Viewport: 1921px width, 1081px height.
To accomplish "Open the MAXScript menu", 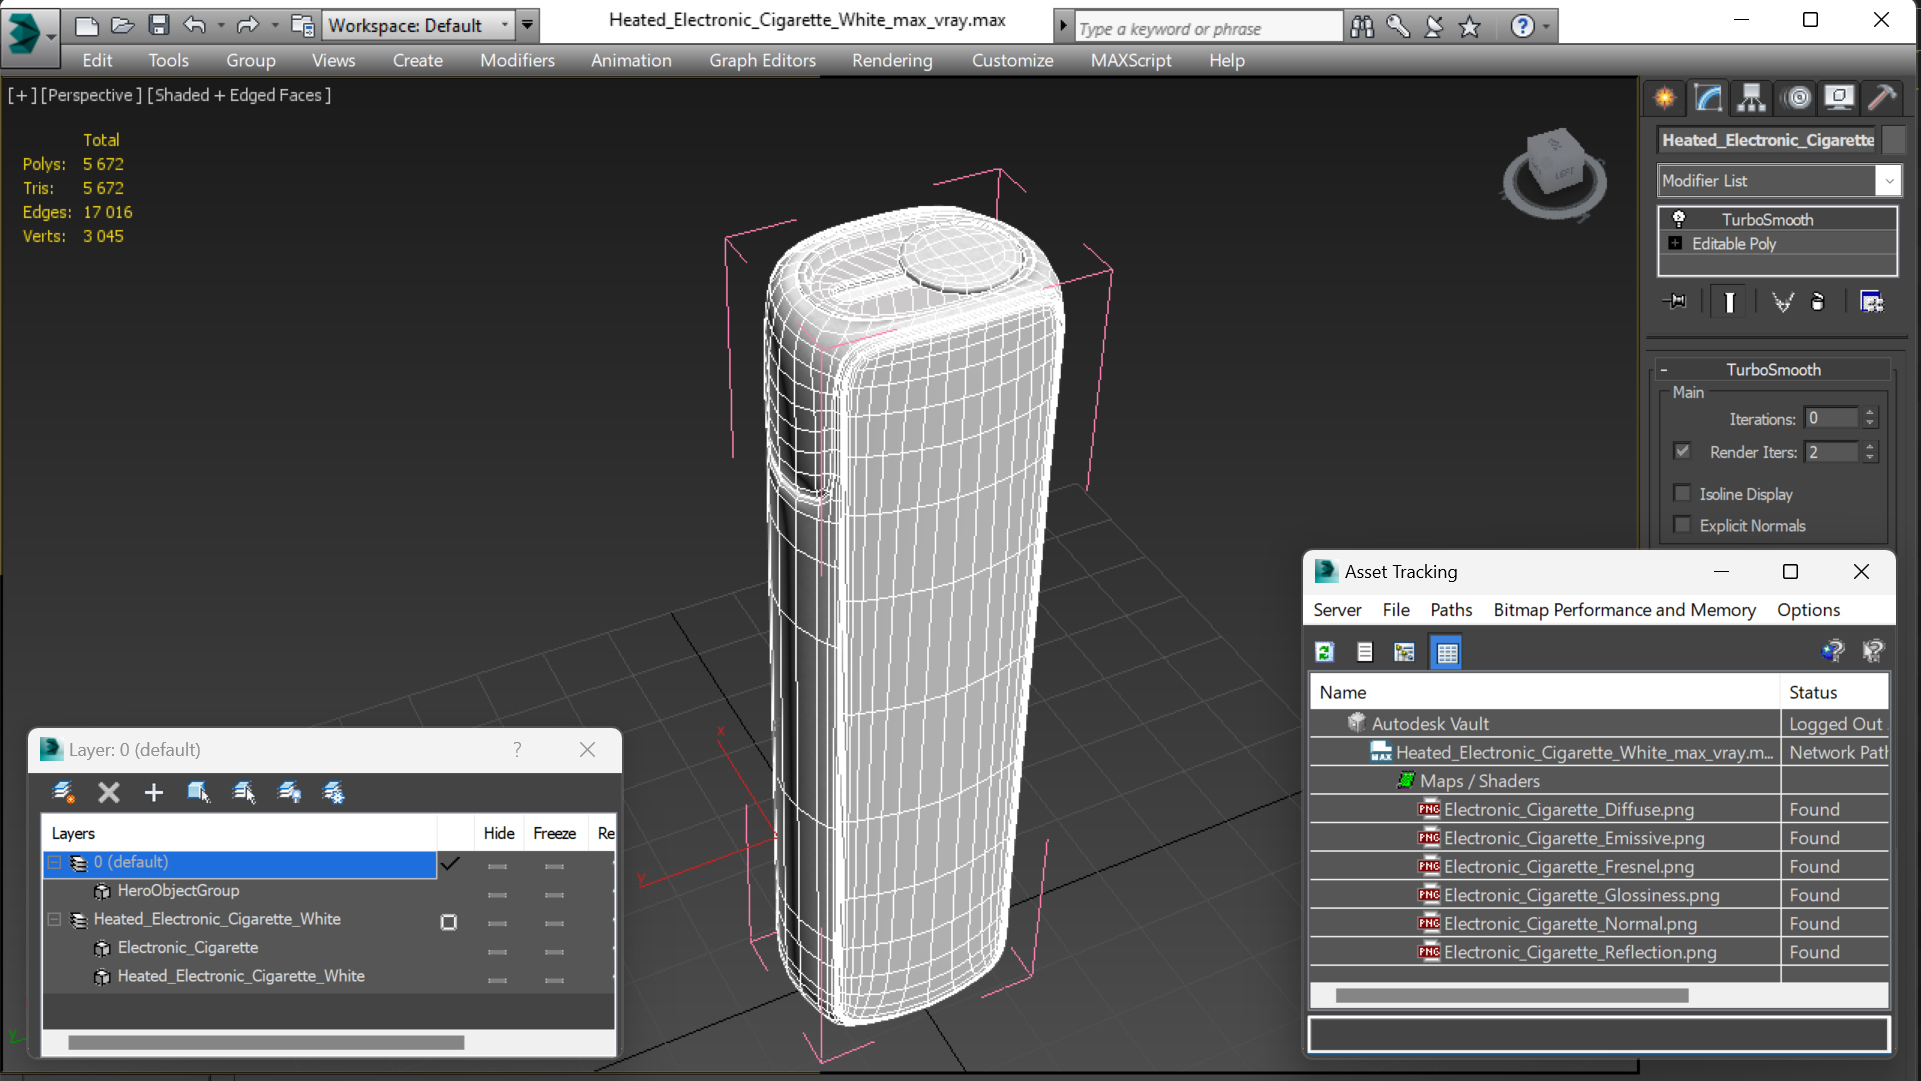I will click(x=1131, y=60).
